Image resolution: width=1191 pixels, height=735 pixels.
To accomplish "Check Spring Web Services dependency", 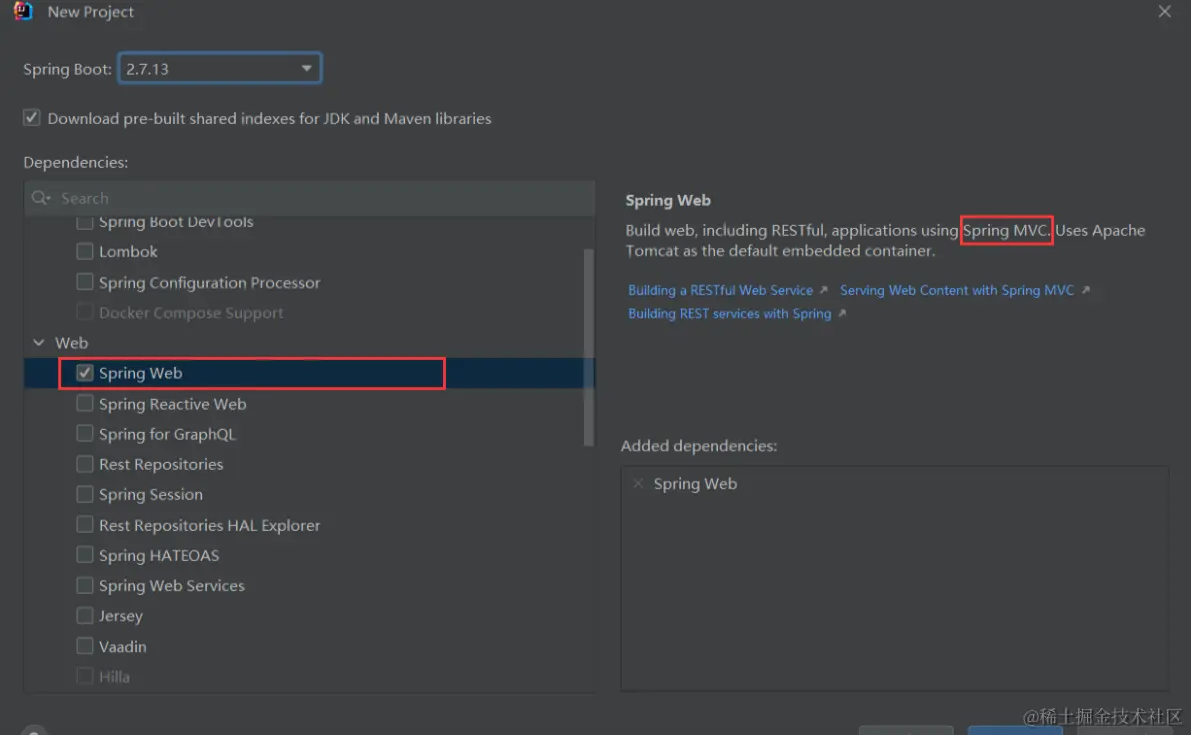I will (85, 585).
